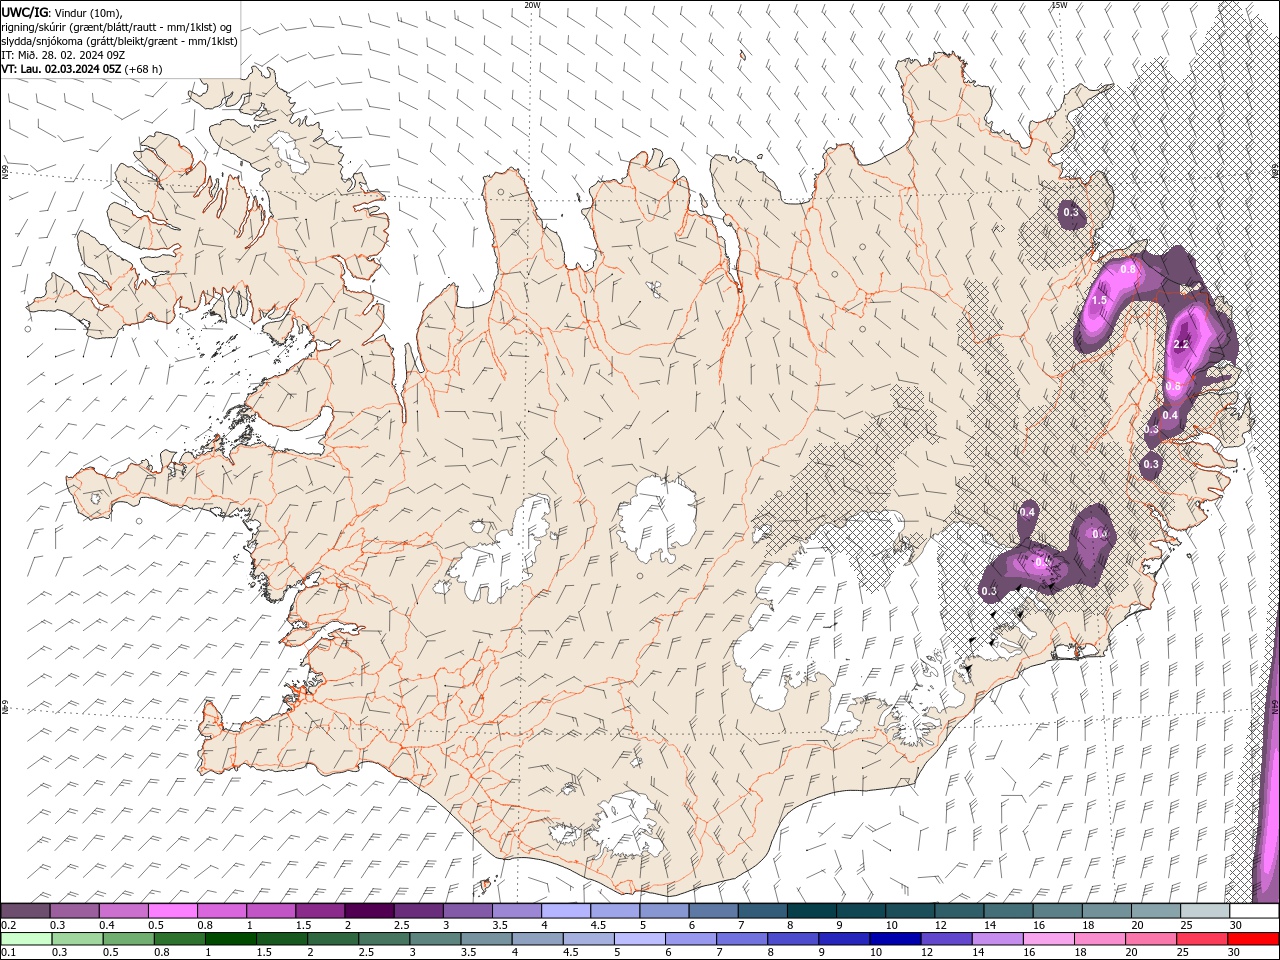Click the 'IT: Mið. 28. 02. 2024 09Z' timestamp
This screenshot has width=1280, height=960.
coord(65,54)
